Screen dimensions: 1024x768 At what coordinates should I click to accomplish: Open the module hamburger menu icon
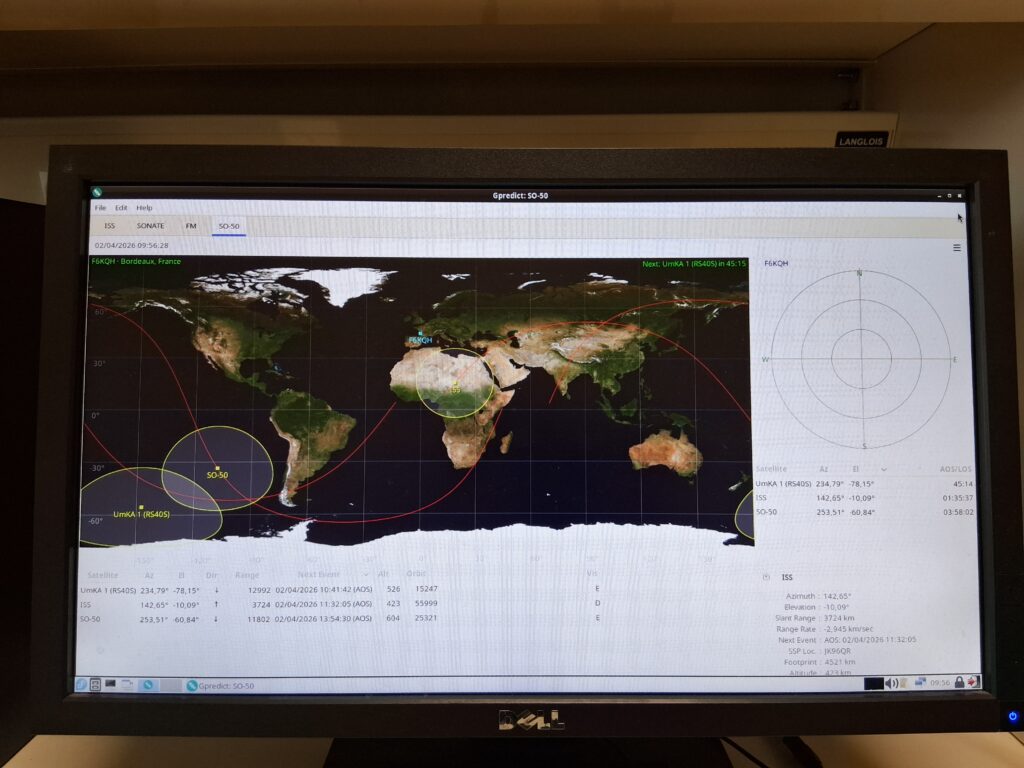(x=957, y=247)
